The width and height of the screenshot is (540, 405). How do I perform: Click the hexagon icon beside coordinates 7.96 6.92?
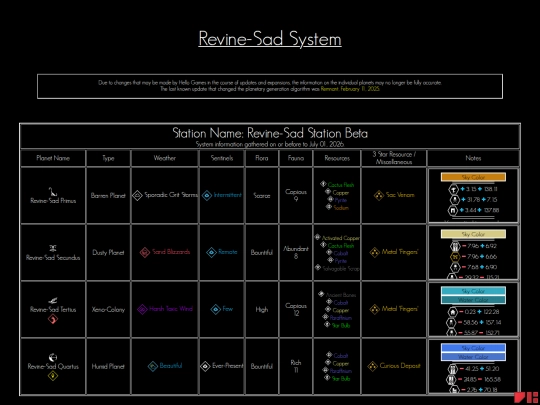point(455,246)
